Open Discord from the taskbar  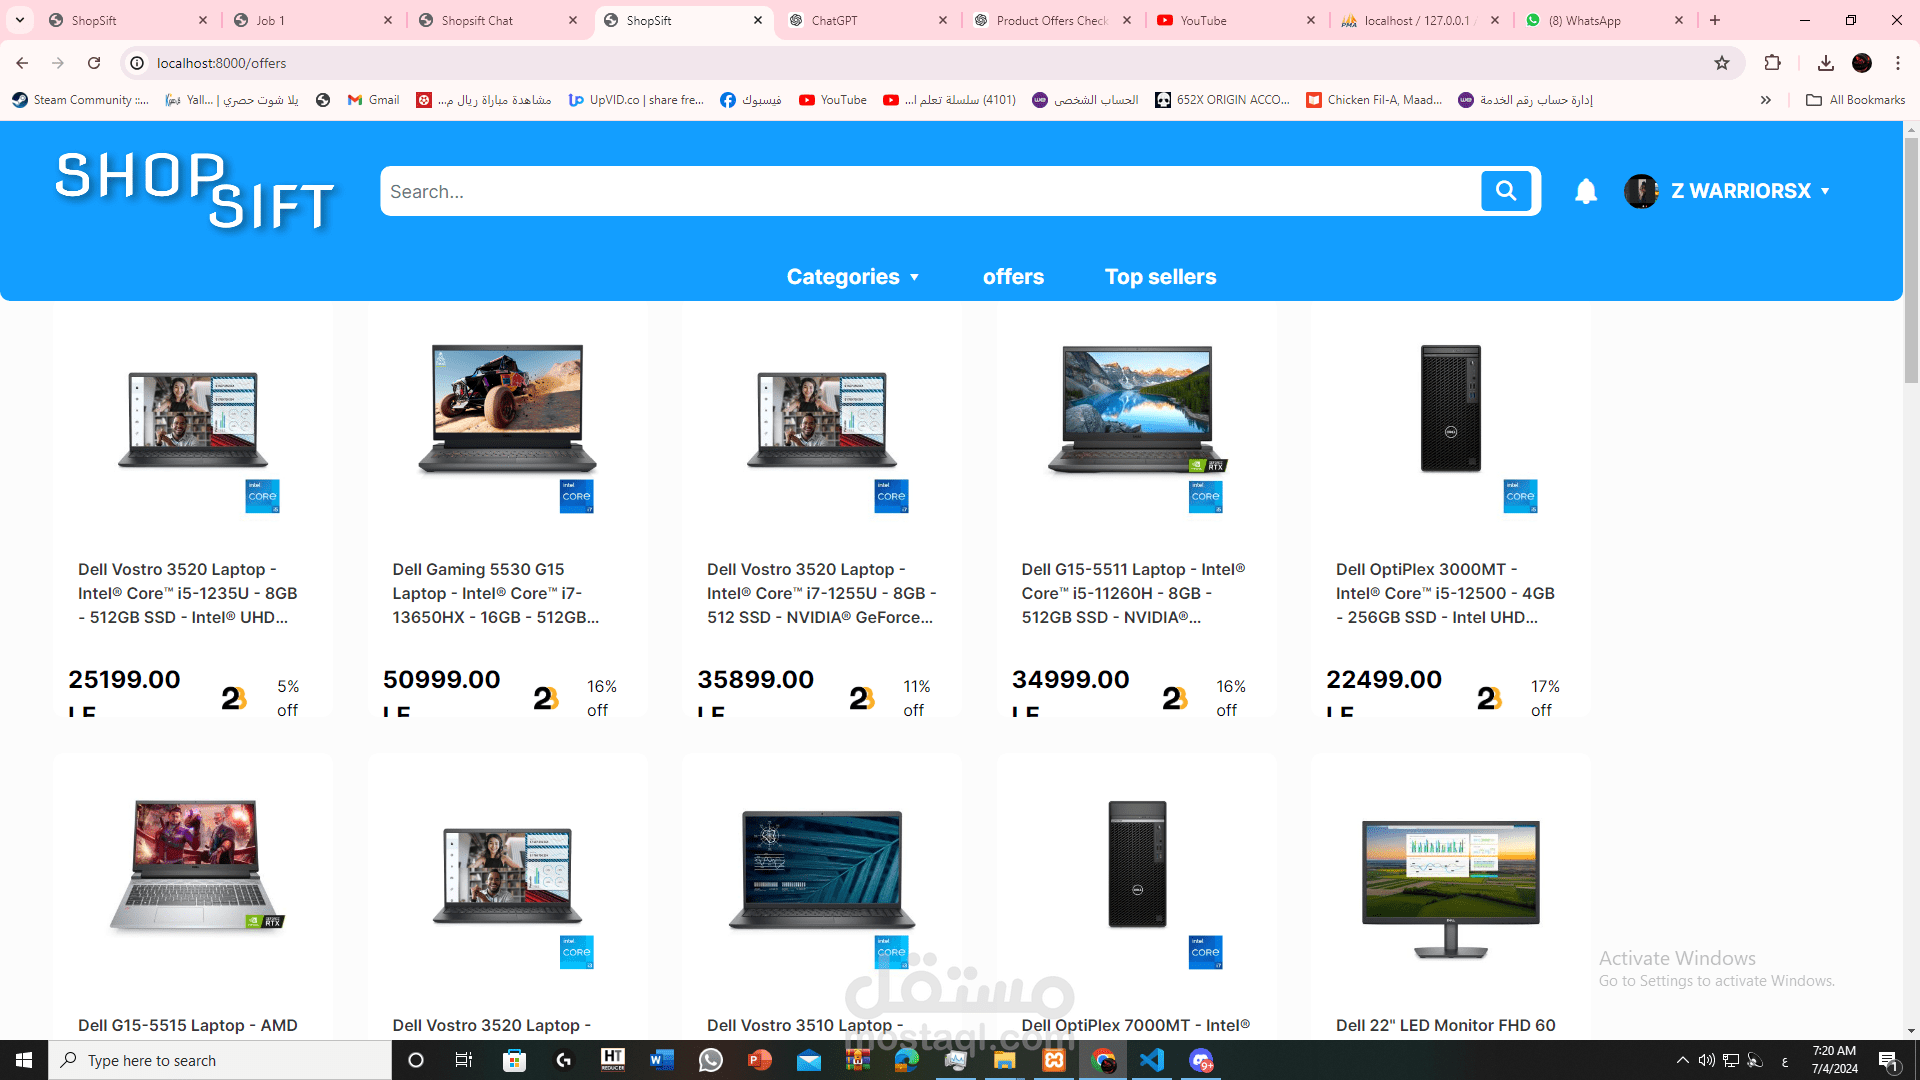pyautogui.click(x=1201, y=1060)
